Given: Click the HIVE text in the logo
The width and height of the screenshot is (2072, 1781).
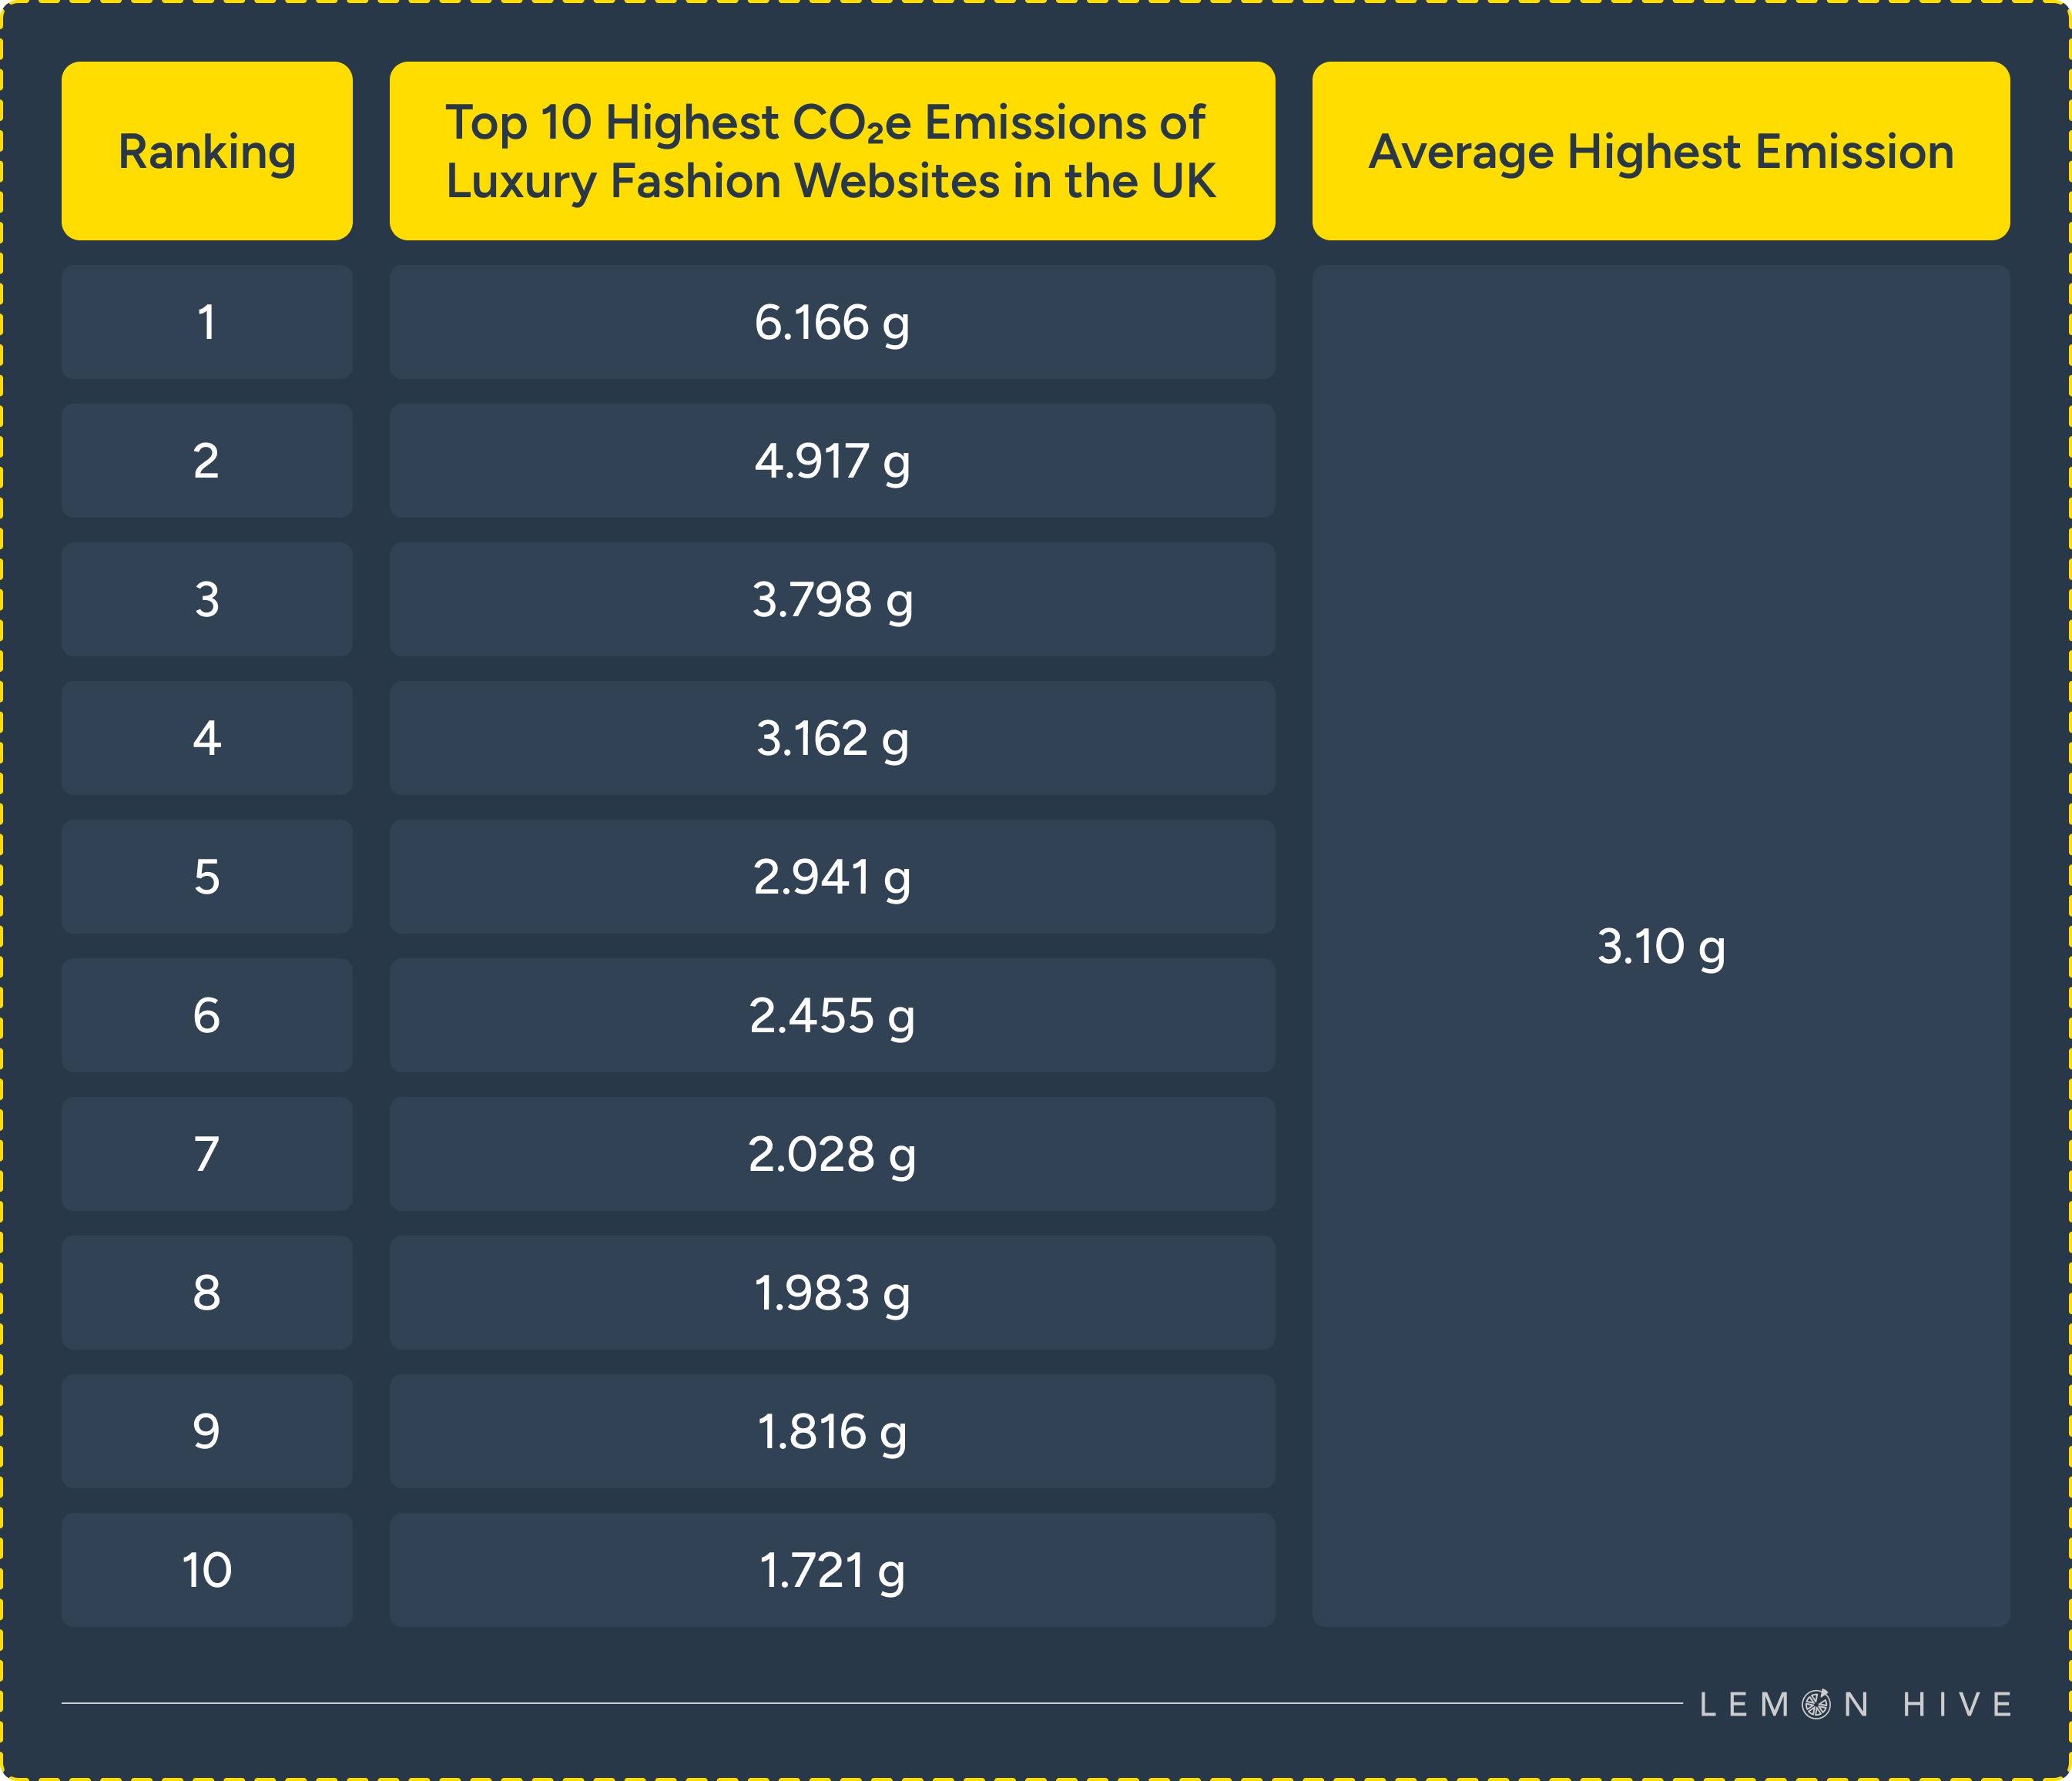Looking at the screenshot, I should [1957, 1705].
